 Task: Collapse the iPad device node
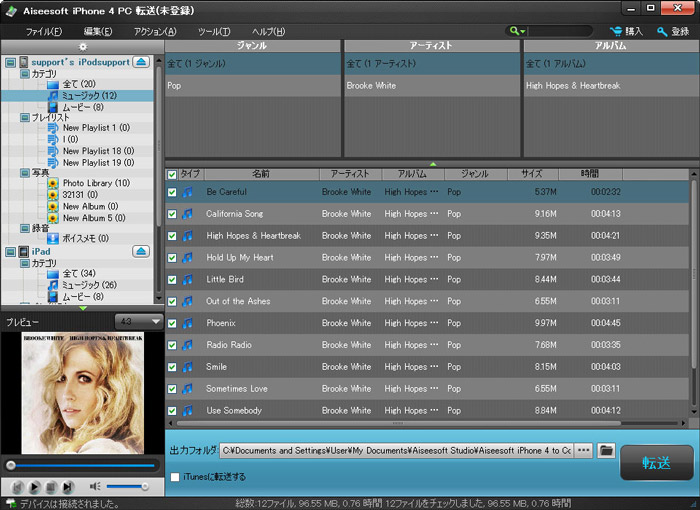pos(10,251)
